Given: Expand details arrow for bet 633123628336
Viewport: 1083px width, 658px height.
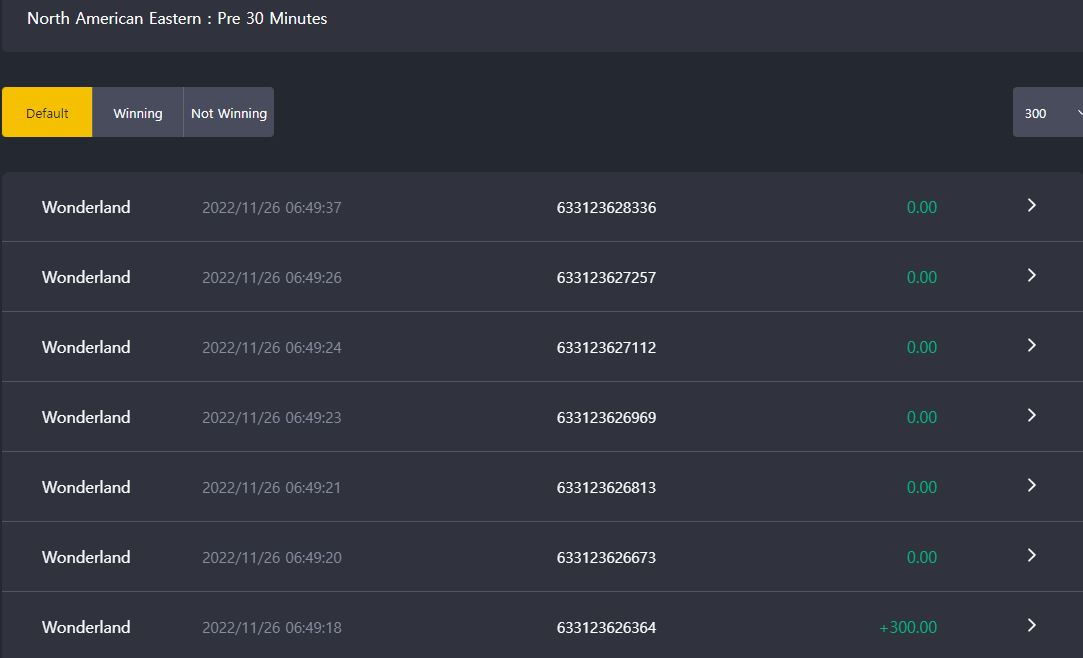Looking at the screenshot, I should [x=1031, y=205].
